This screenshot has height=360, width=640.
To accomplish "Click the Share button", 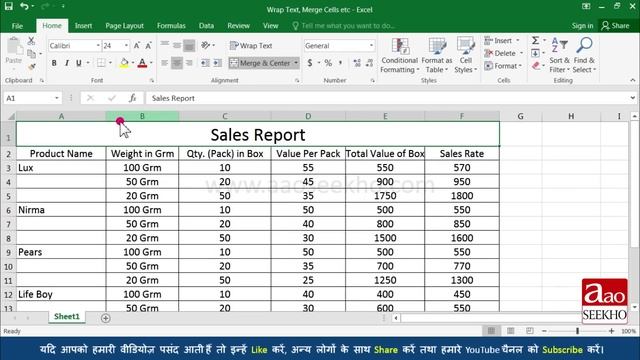I will [x=616, y=26].
